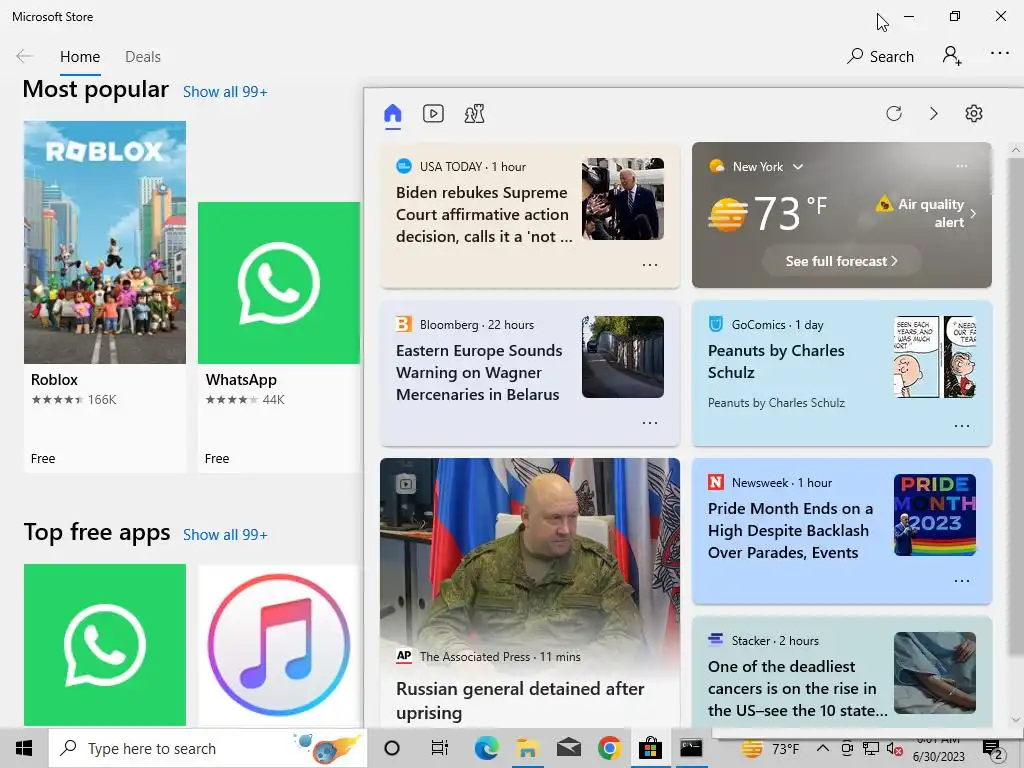This screenshot has width=1024, height=768.
Task: Open the Store sign-in account icon
Action: tap(952, 56)
